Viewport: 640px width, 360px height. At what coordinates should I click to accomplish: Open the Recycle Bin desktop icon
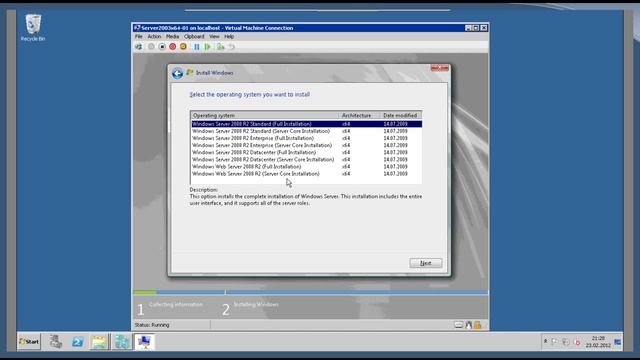point(33,28)
